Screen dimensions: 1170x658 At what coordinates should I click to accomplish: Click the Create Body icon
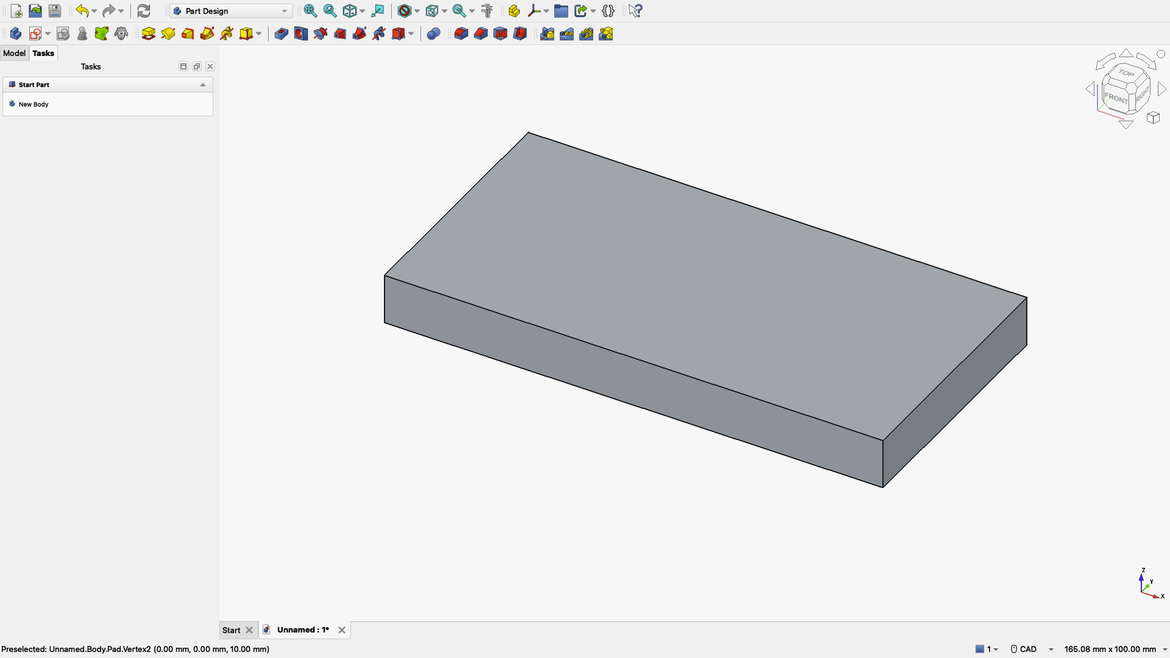[x=15, y=34]
